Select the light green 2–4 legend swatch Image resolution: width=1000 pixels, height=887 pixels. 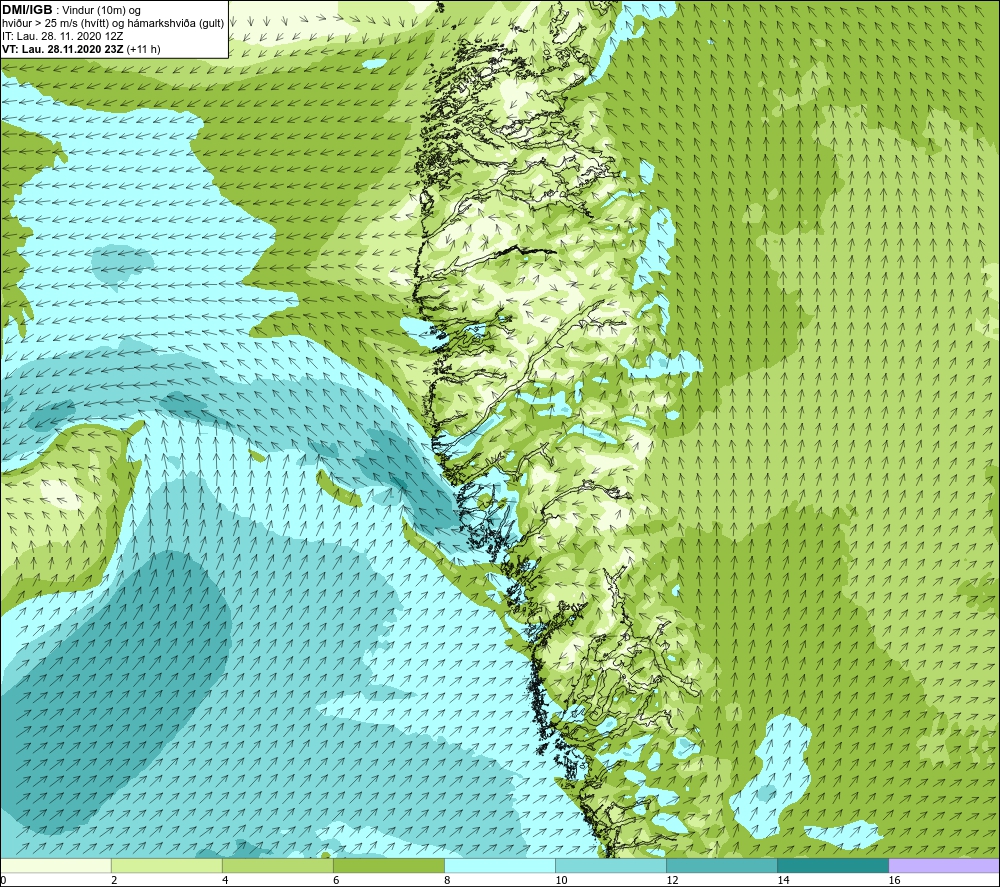point(167,865)
